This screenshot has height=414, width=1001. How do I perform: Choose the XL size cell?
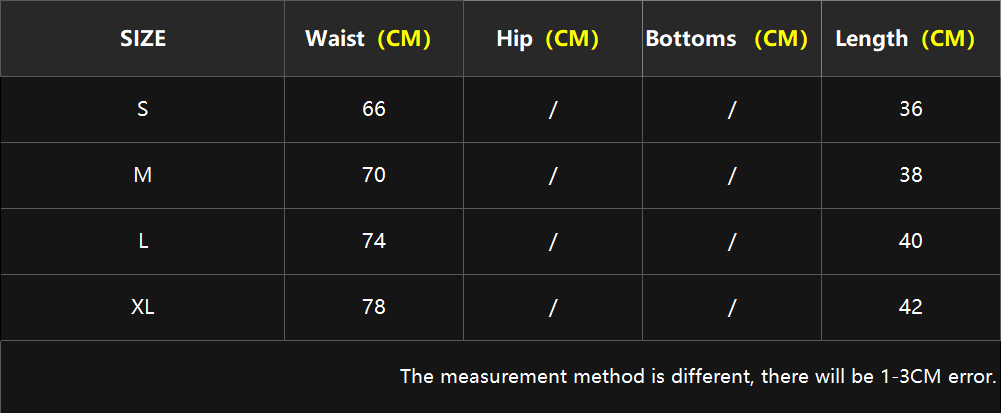coord(142,307)
